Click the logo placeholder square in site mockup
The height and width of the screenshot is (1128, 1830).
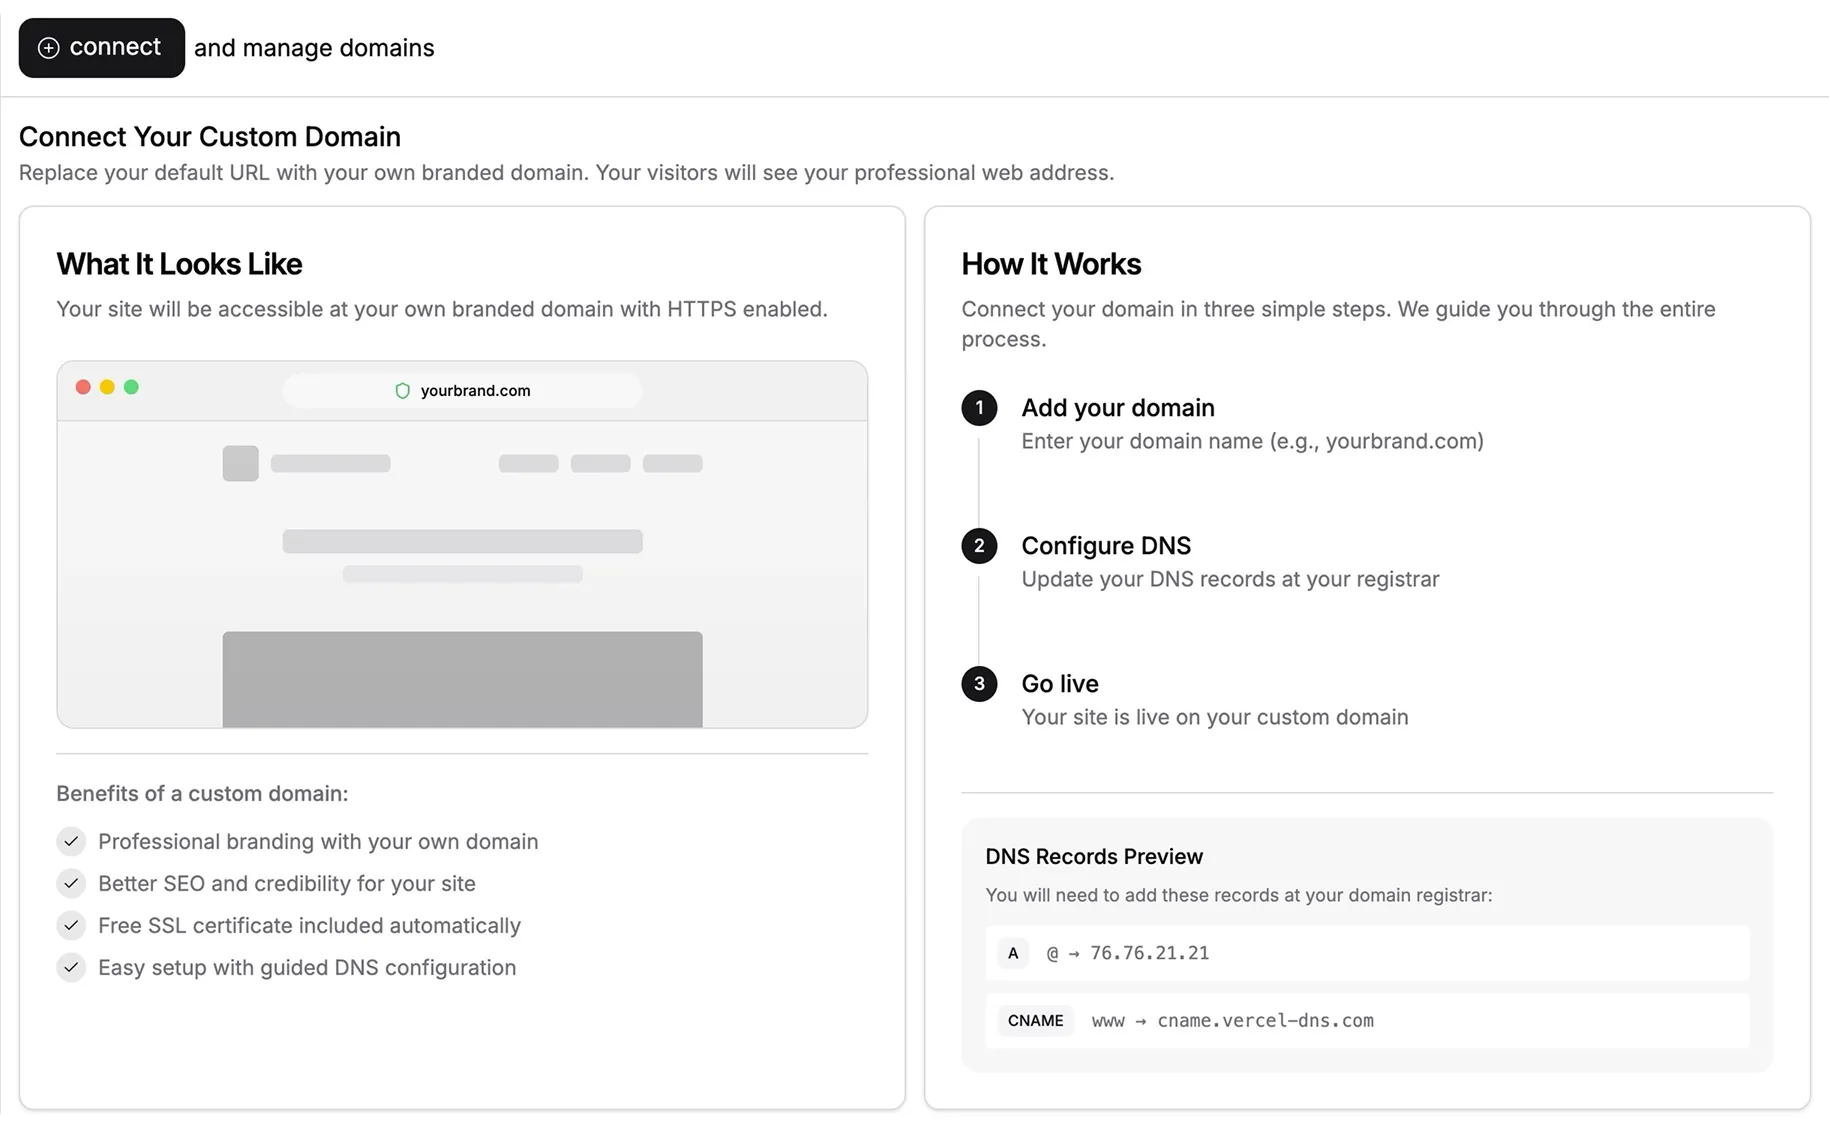click(240, 464)
